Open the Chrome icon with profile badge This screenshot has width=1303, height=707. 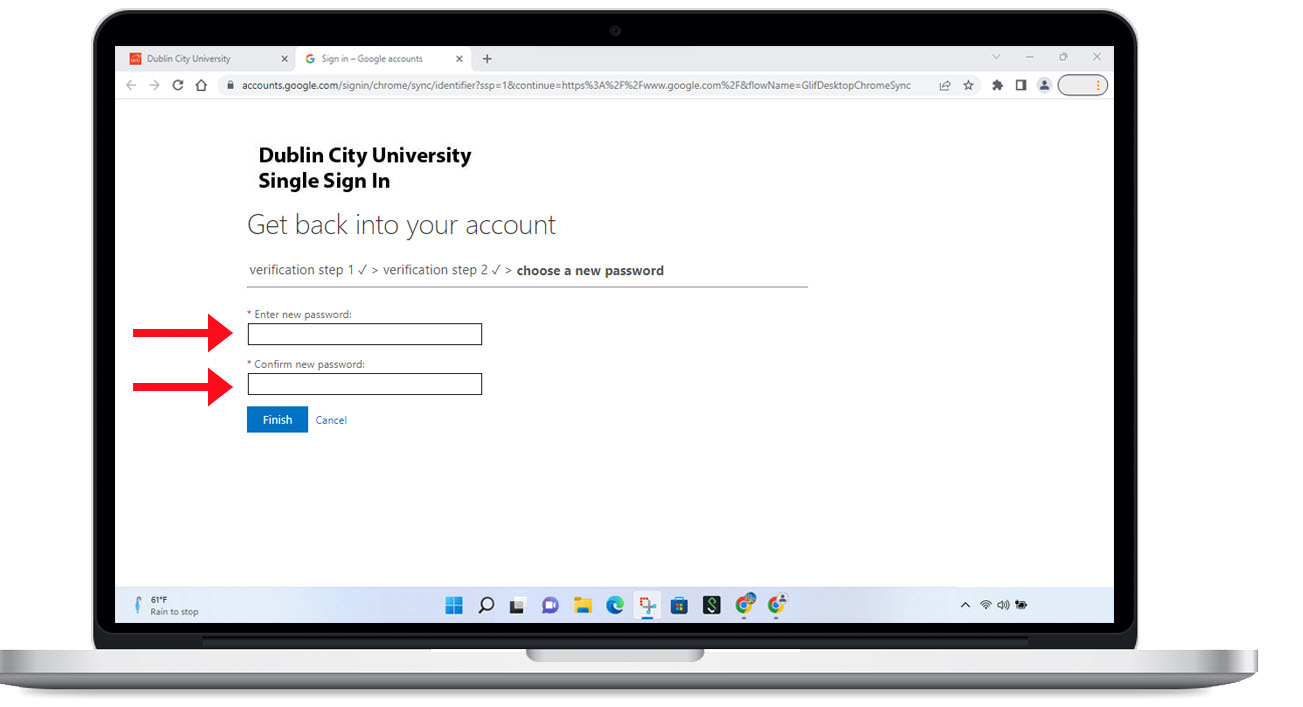(776, 604)
